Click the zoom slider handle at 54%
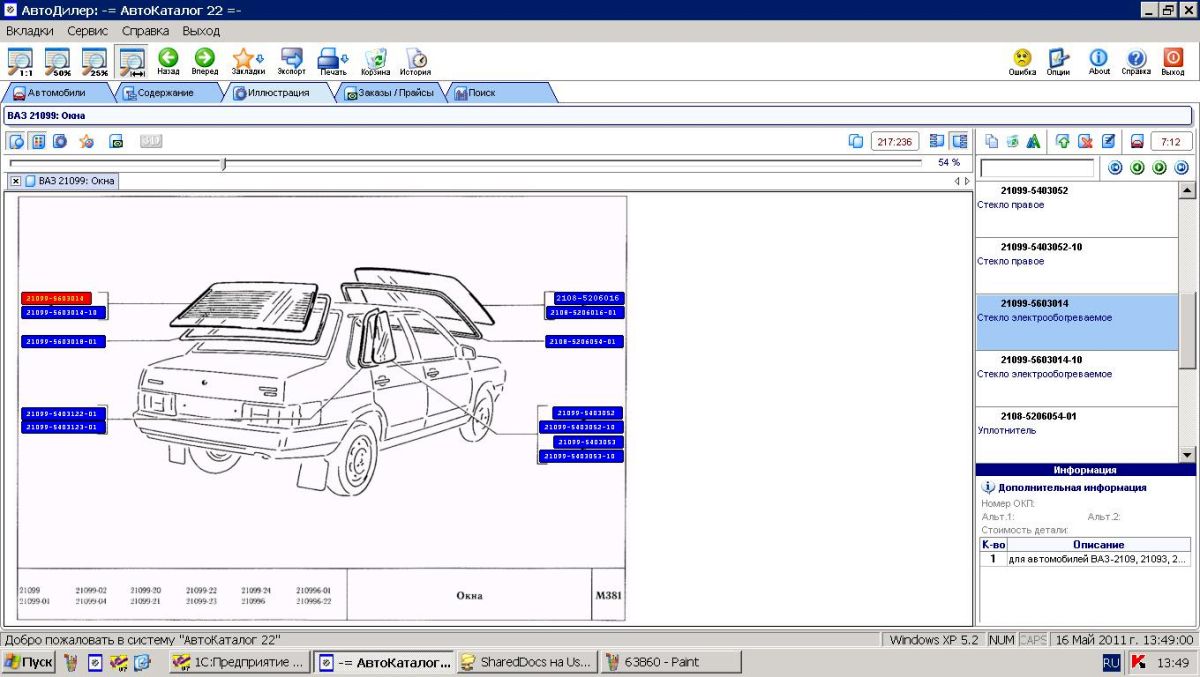Screen dimensions: 1200x677 pyautogui.click(x=223, y=163)
